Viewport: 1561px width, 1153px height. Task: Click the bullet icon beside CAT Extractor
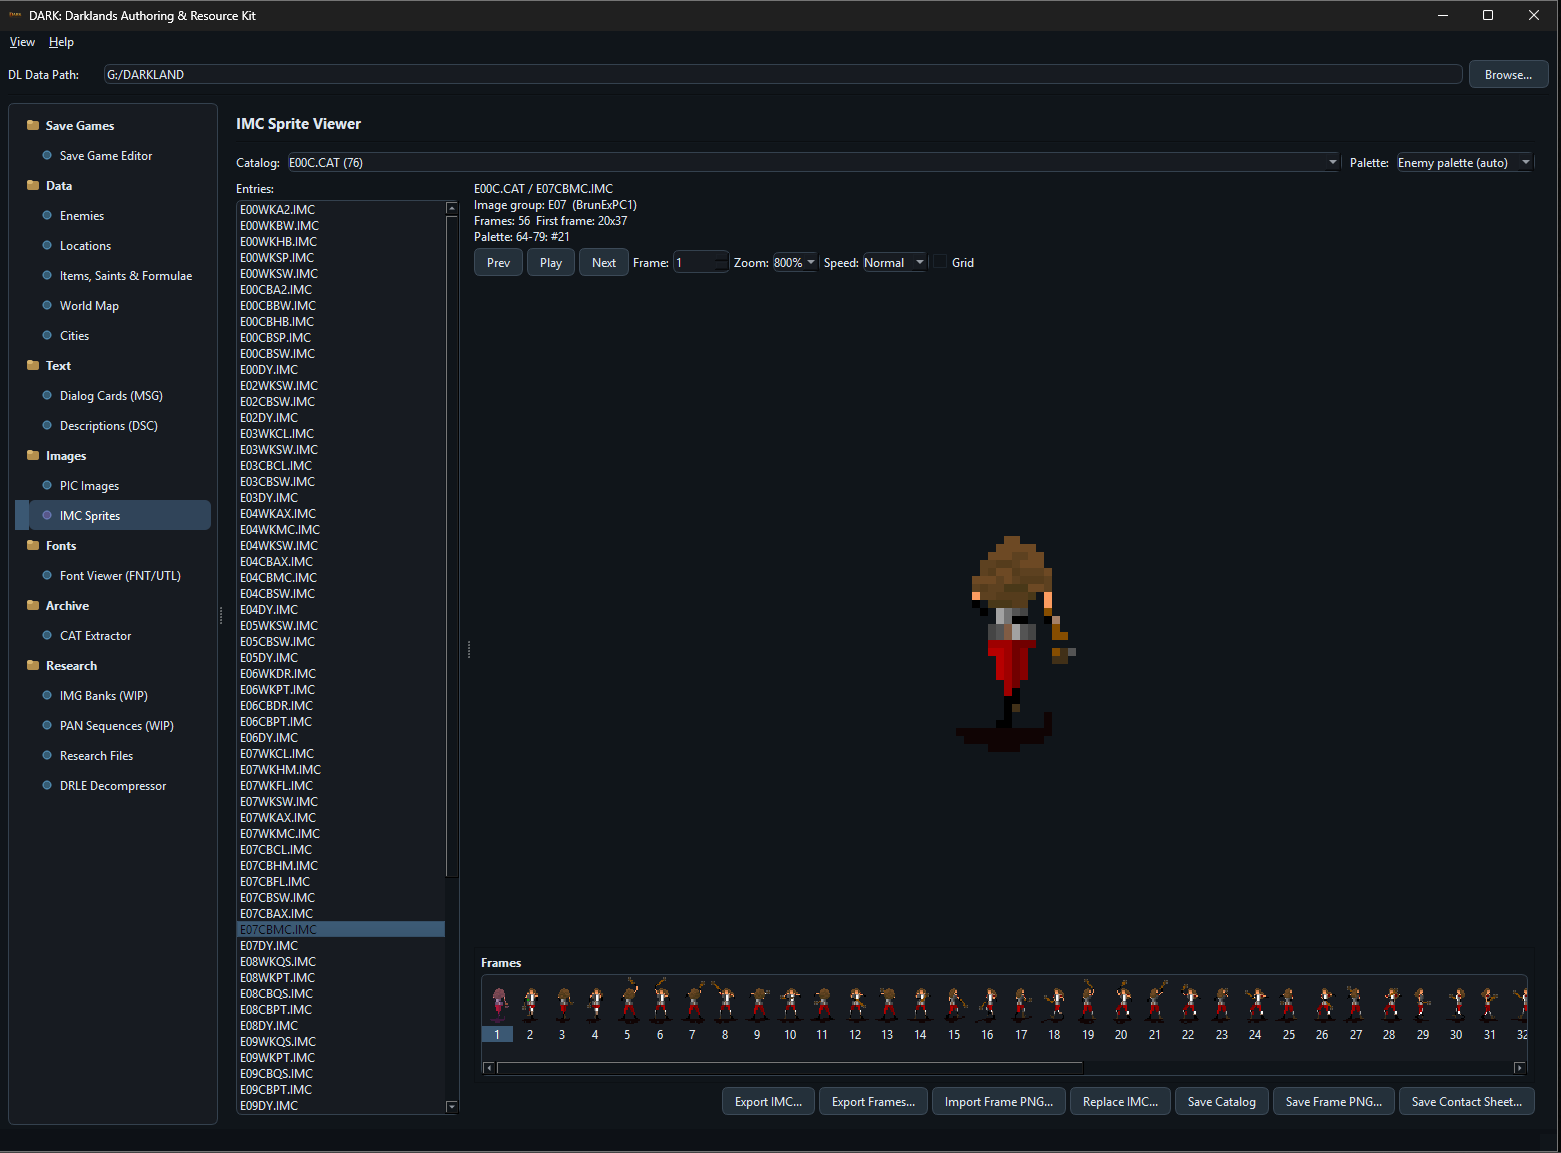point(47,635)
